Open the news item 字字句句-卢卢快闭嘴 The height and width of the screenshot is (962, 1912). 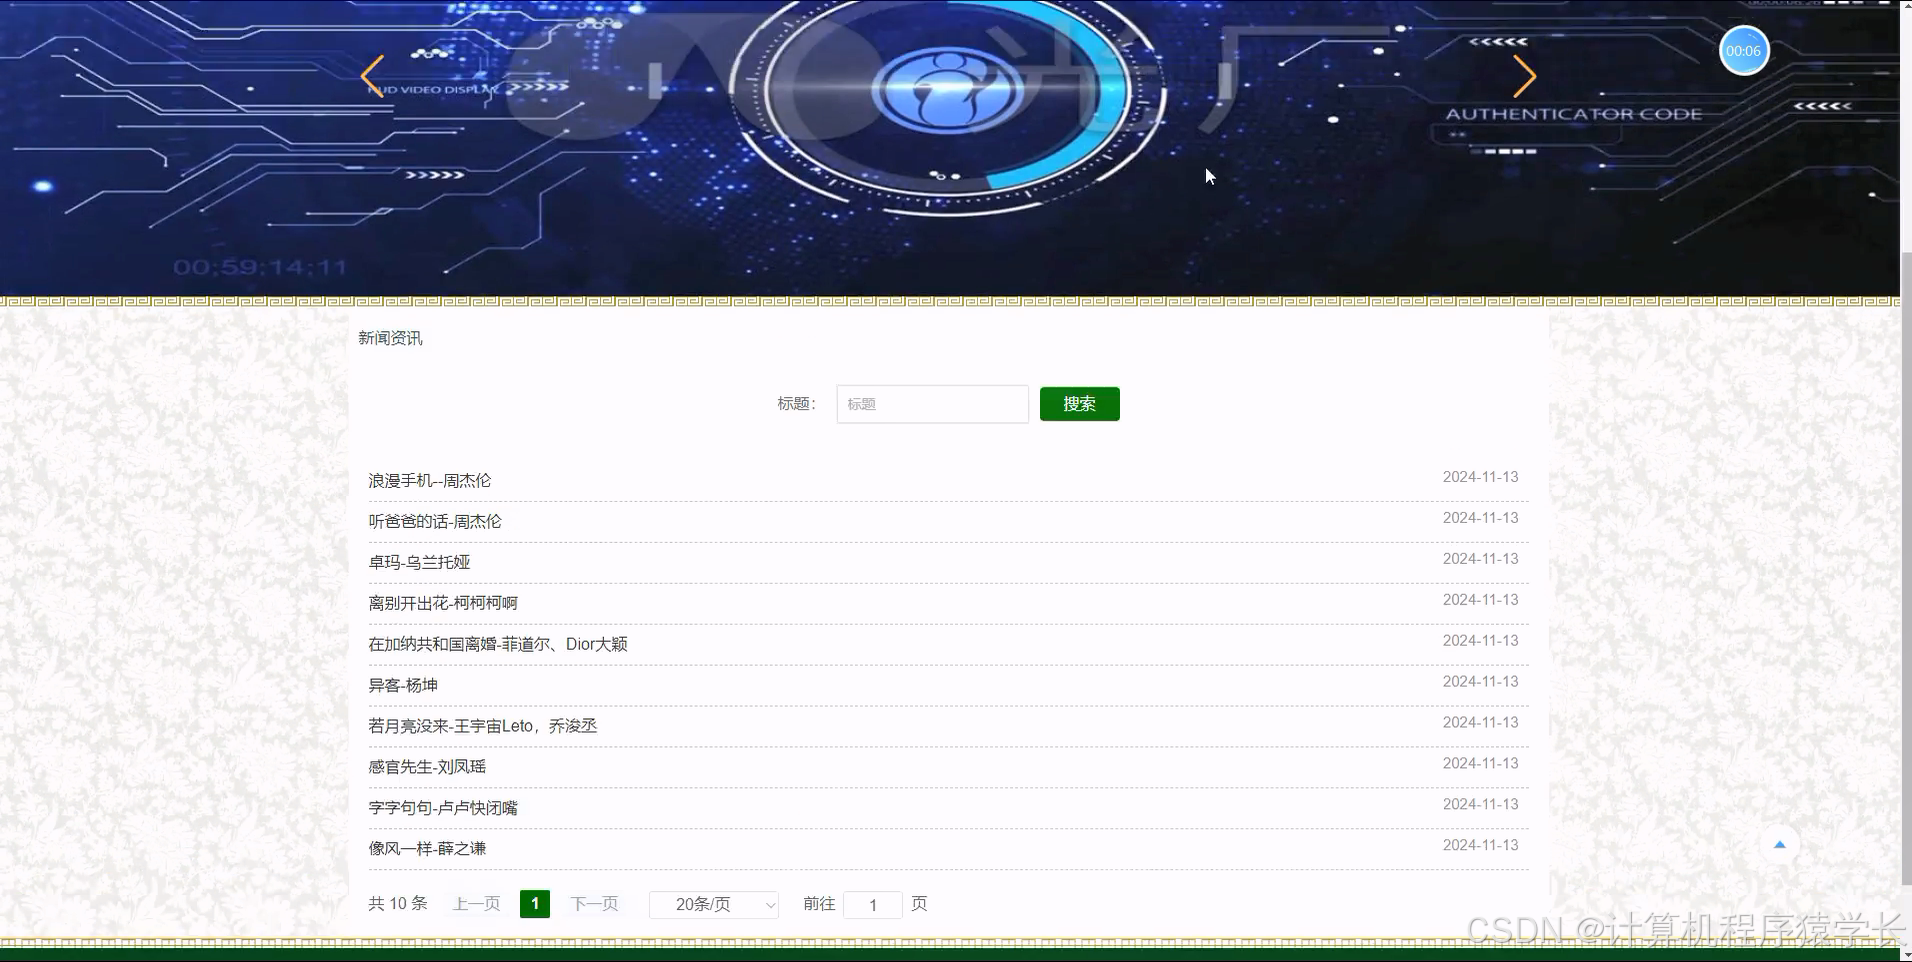[442, 807]
